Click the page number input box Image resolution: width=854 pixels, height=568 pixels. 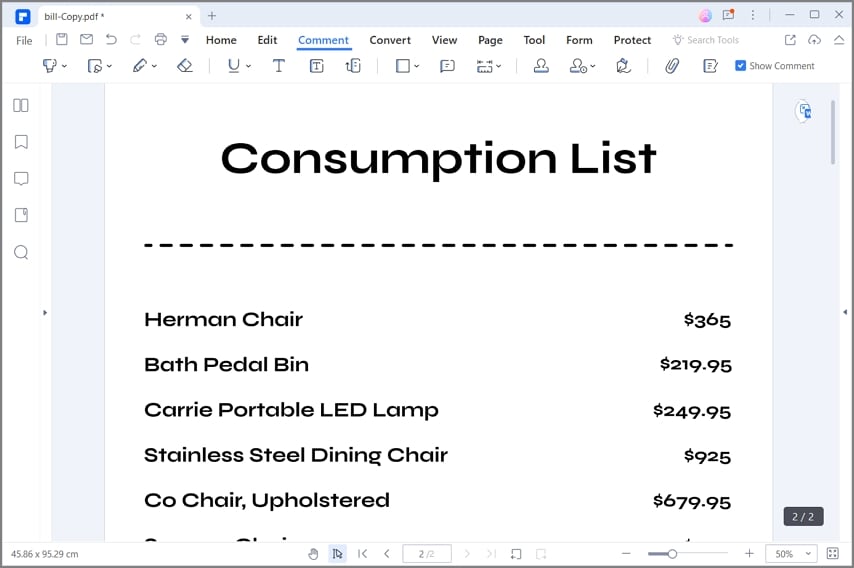(x=427, y=554)
